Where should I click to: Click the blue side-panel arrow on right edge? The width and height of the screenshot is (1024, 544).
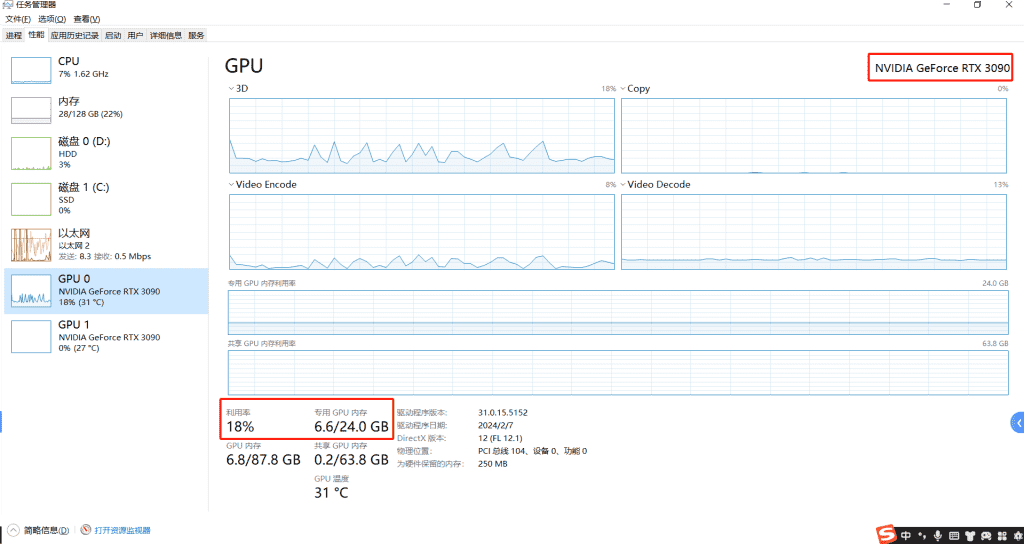1016,424
